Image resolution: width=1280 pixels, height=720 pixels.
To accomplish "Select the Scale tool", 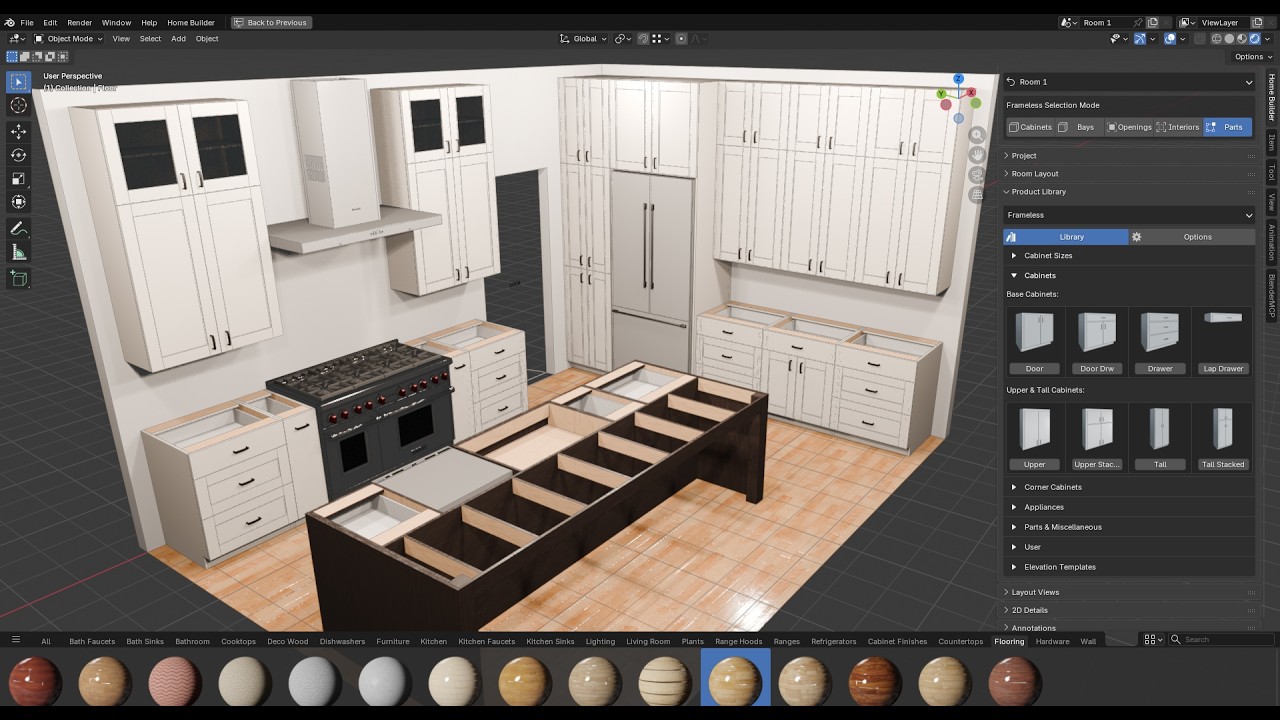I will [18, 179].
